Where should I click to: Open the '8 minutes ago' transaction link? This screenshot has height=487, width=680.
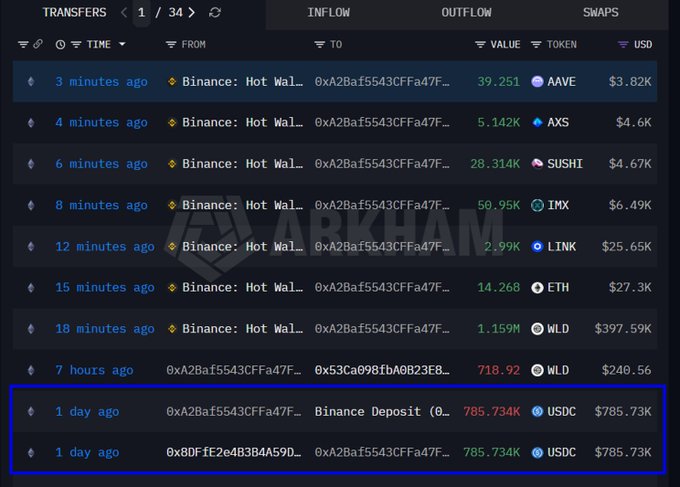101,205
